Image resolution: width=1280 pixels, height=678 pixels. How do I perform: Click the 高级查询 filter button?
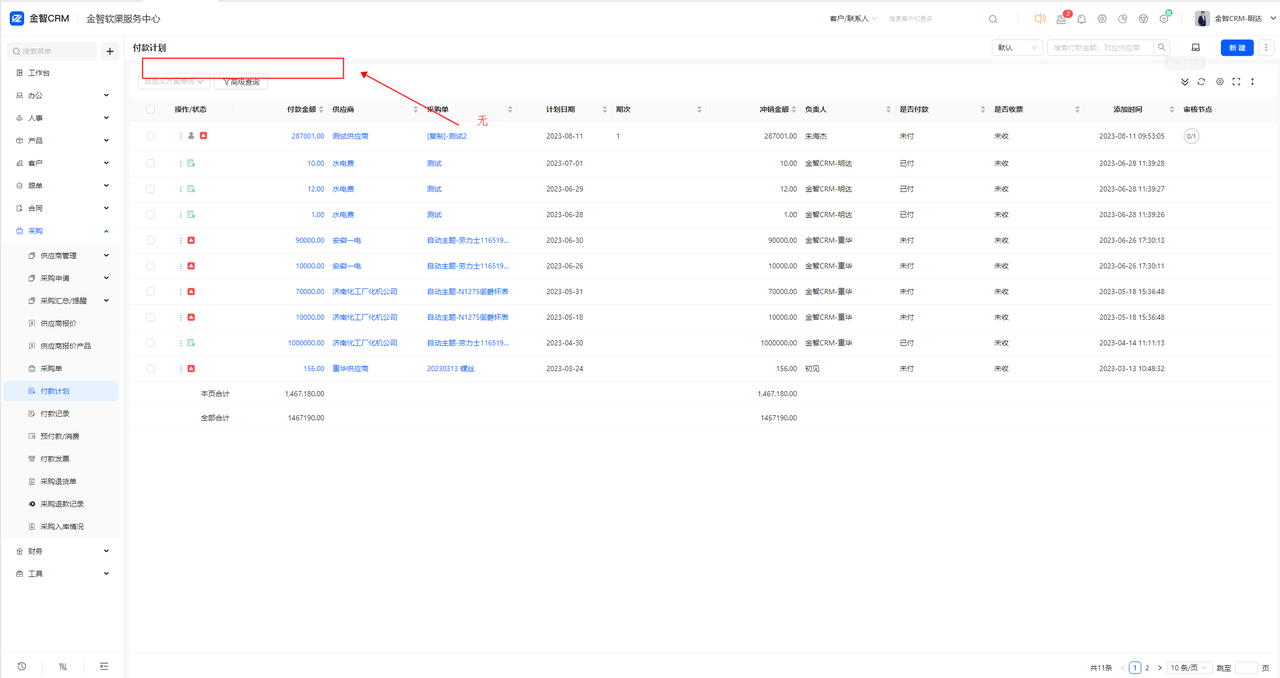[241, 82]
